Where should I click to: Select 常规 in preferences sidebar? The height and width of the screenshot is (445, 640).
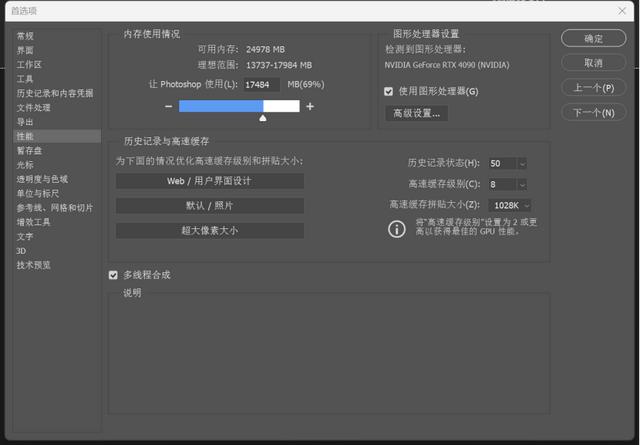coord(25,36)
